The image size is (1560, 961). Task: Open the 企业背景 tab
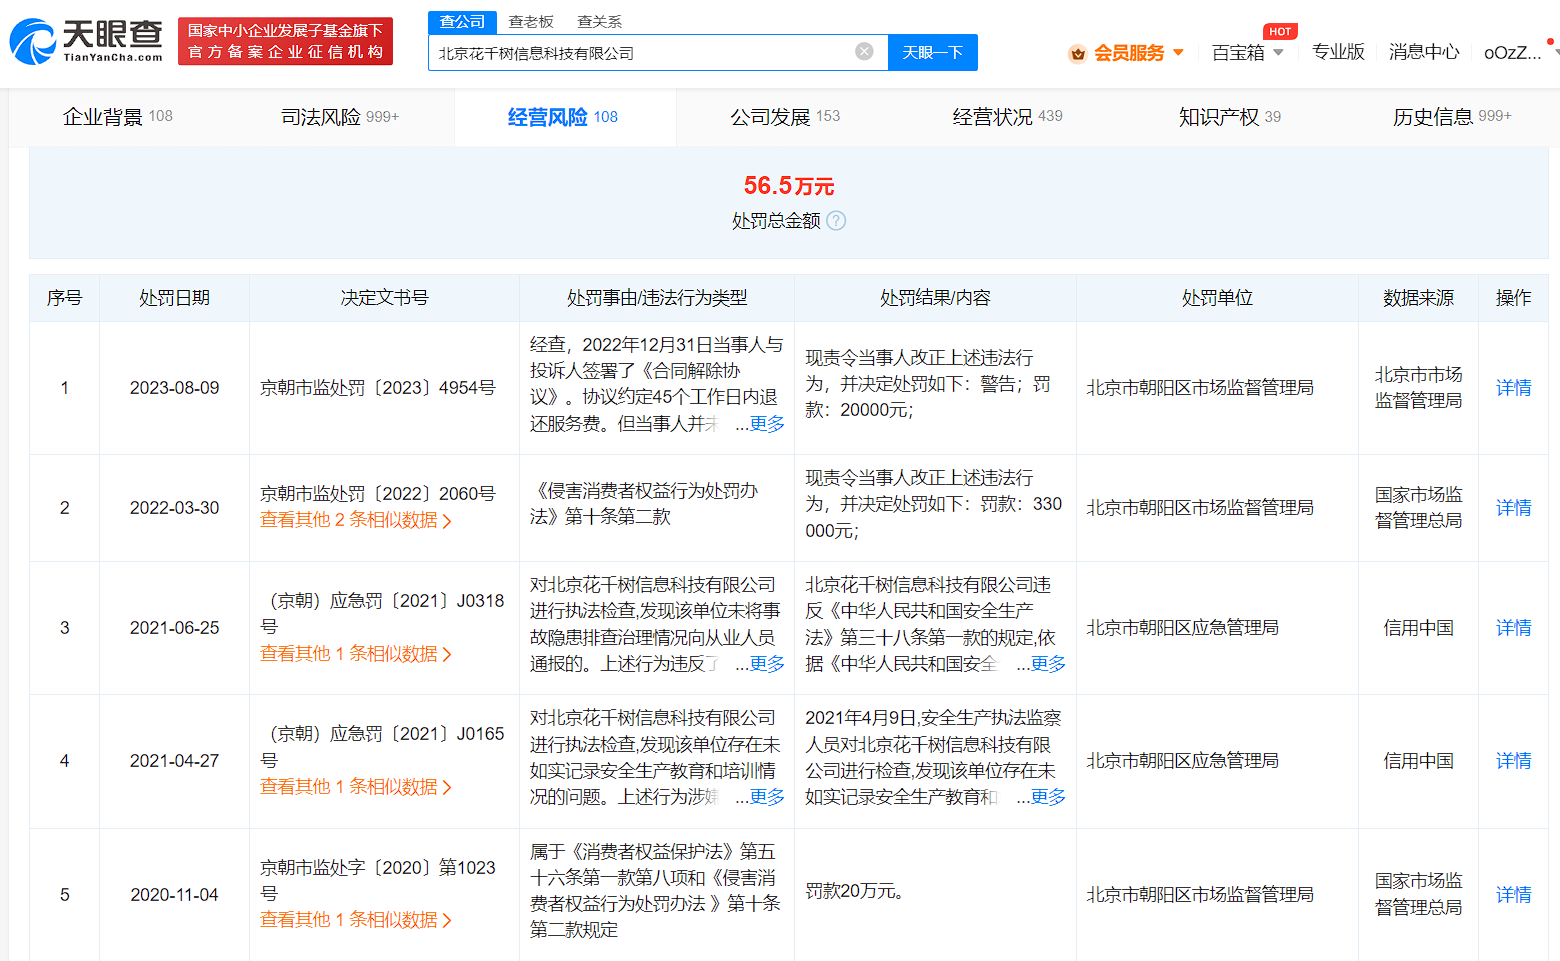click(x=118, y=117)
